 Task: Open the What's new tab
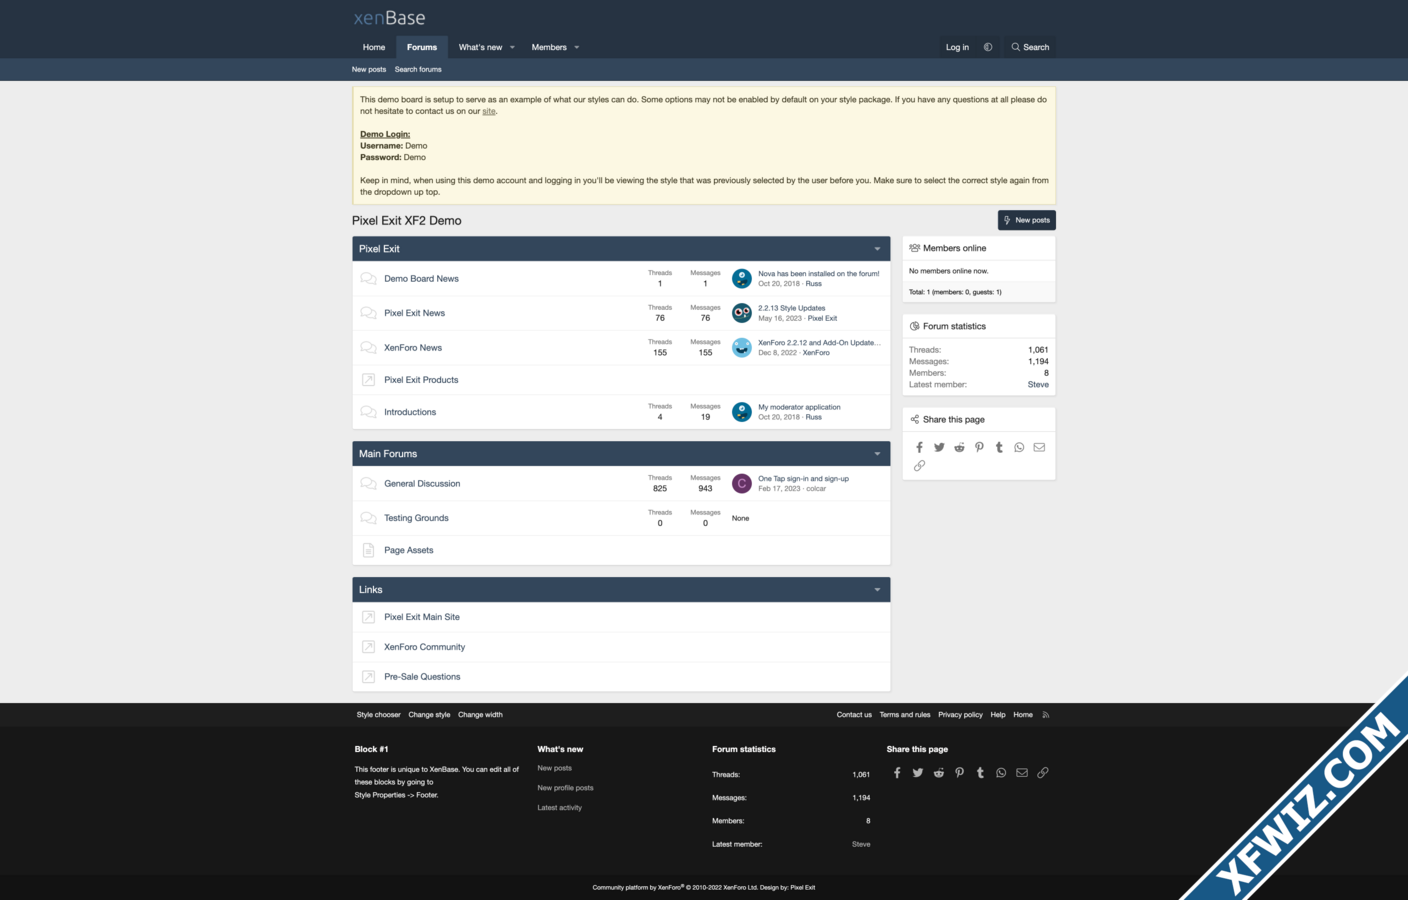(x=480, y=47)
